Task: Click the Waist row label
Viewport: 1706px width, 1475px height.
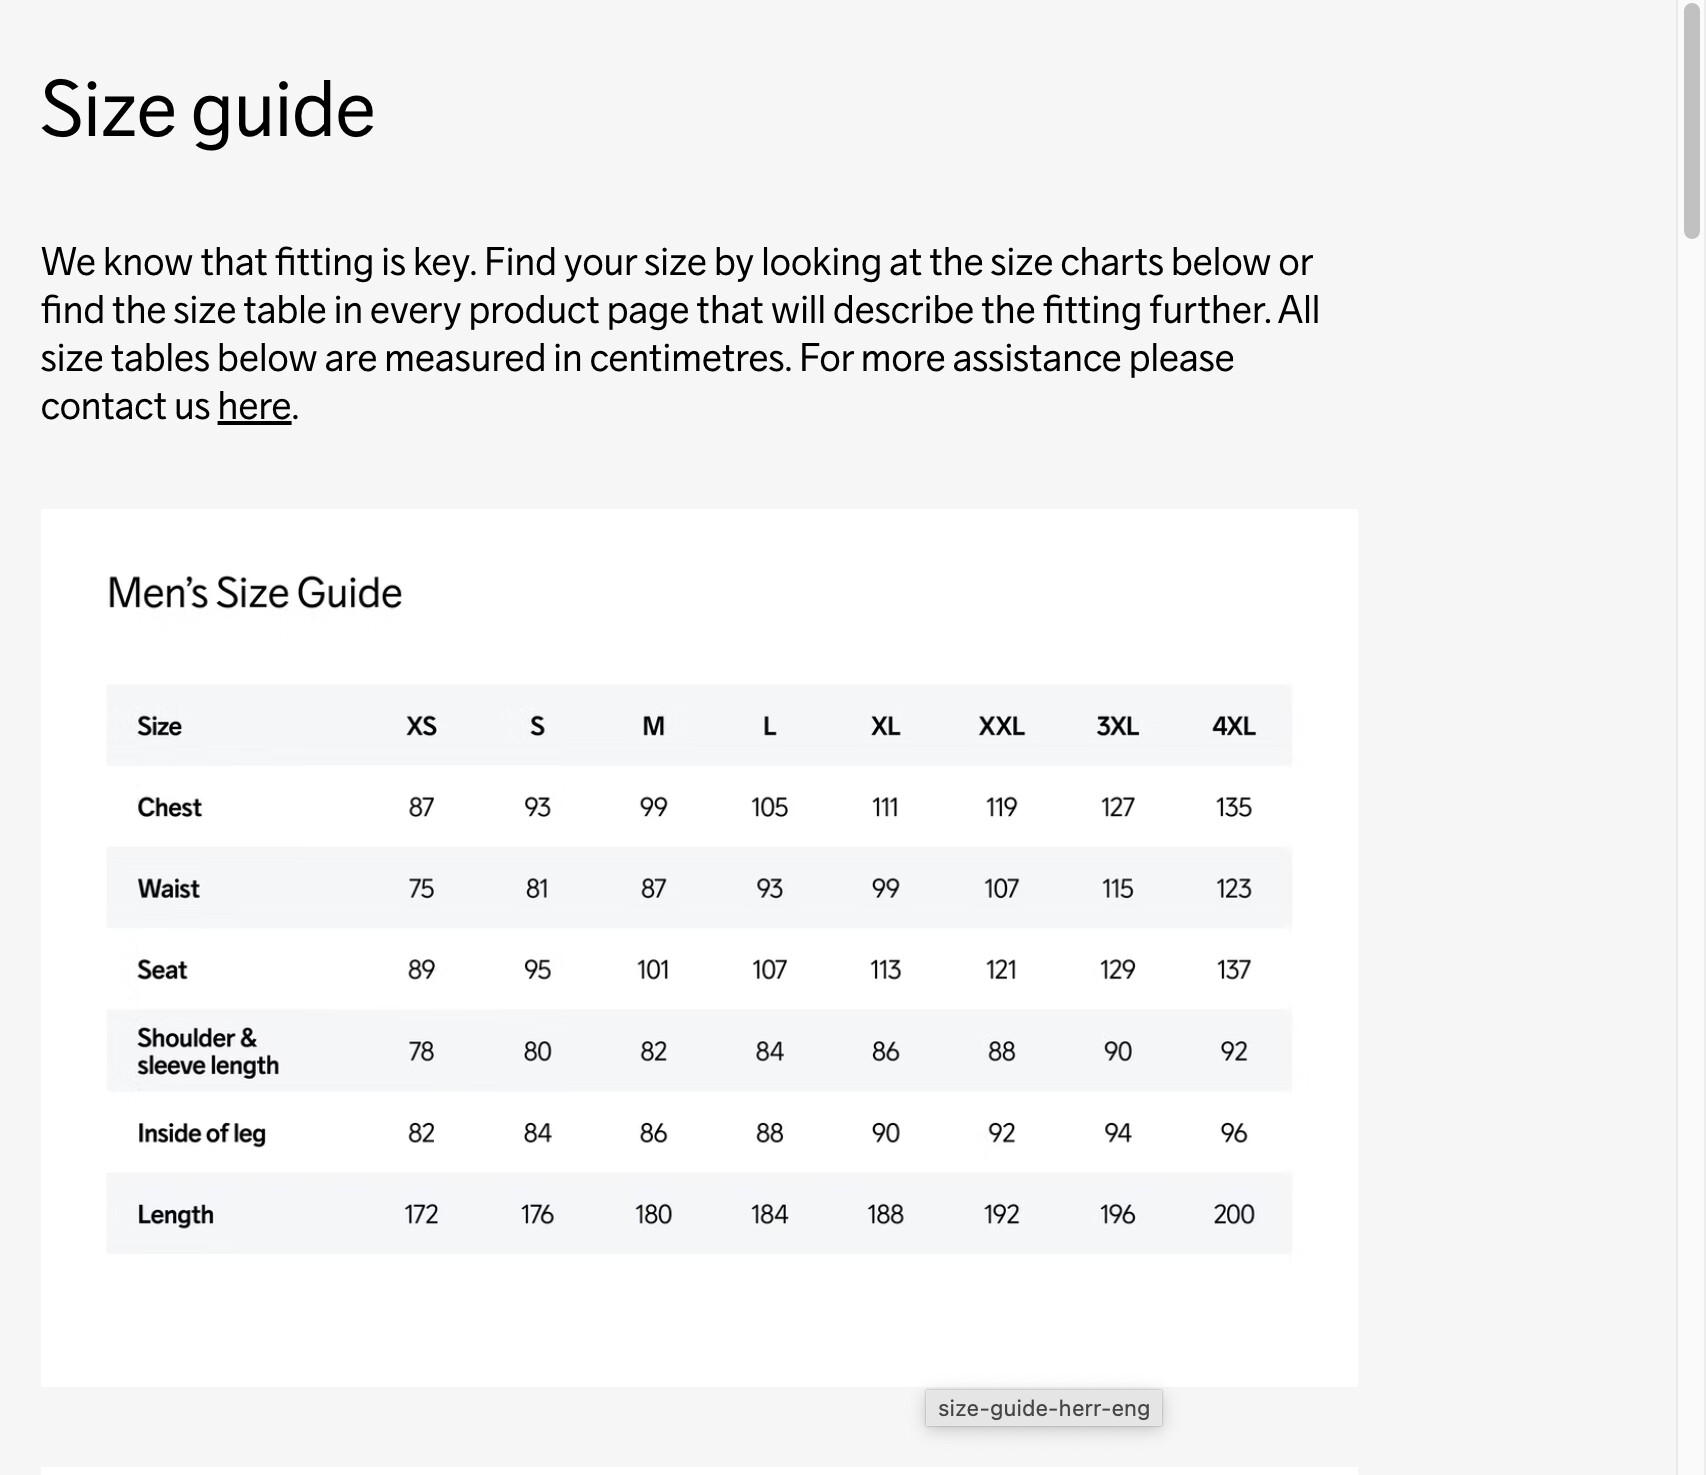Action: 168,888
